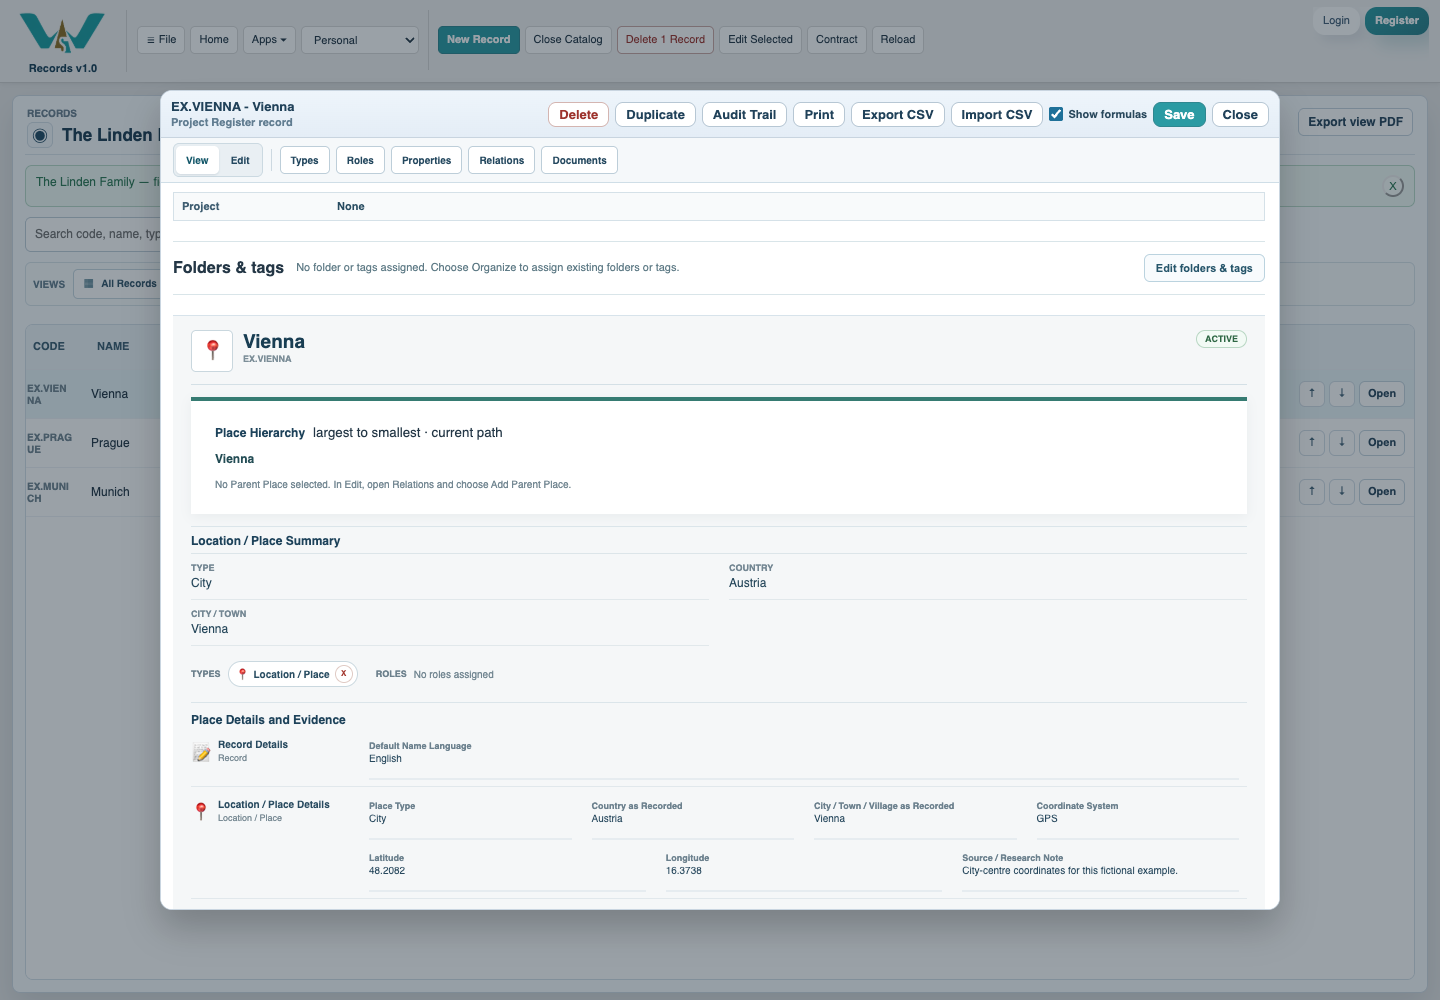The height and width of the screenshot is (1000, 1440).
Task: Click the red Delete button
Action: (x=579, y=115)
